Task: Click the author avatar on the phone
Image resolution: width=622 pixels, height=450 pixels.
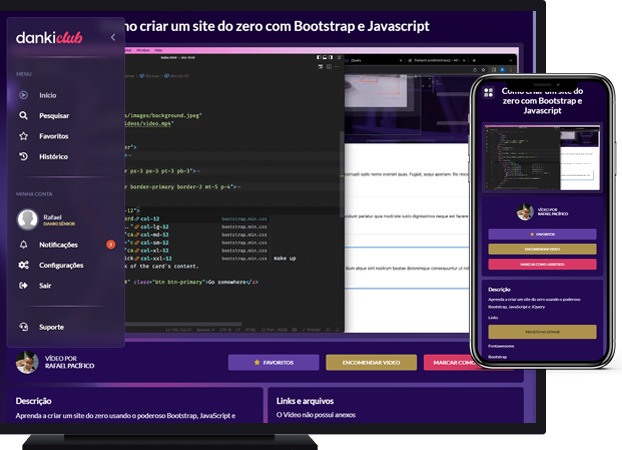Action: point(525,212)
